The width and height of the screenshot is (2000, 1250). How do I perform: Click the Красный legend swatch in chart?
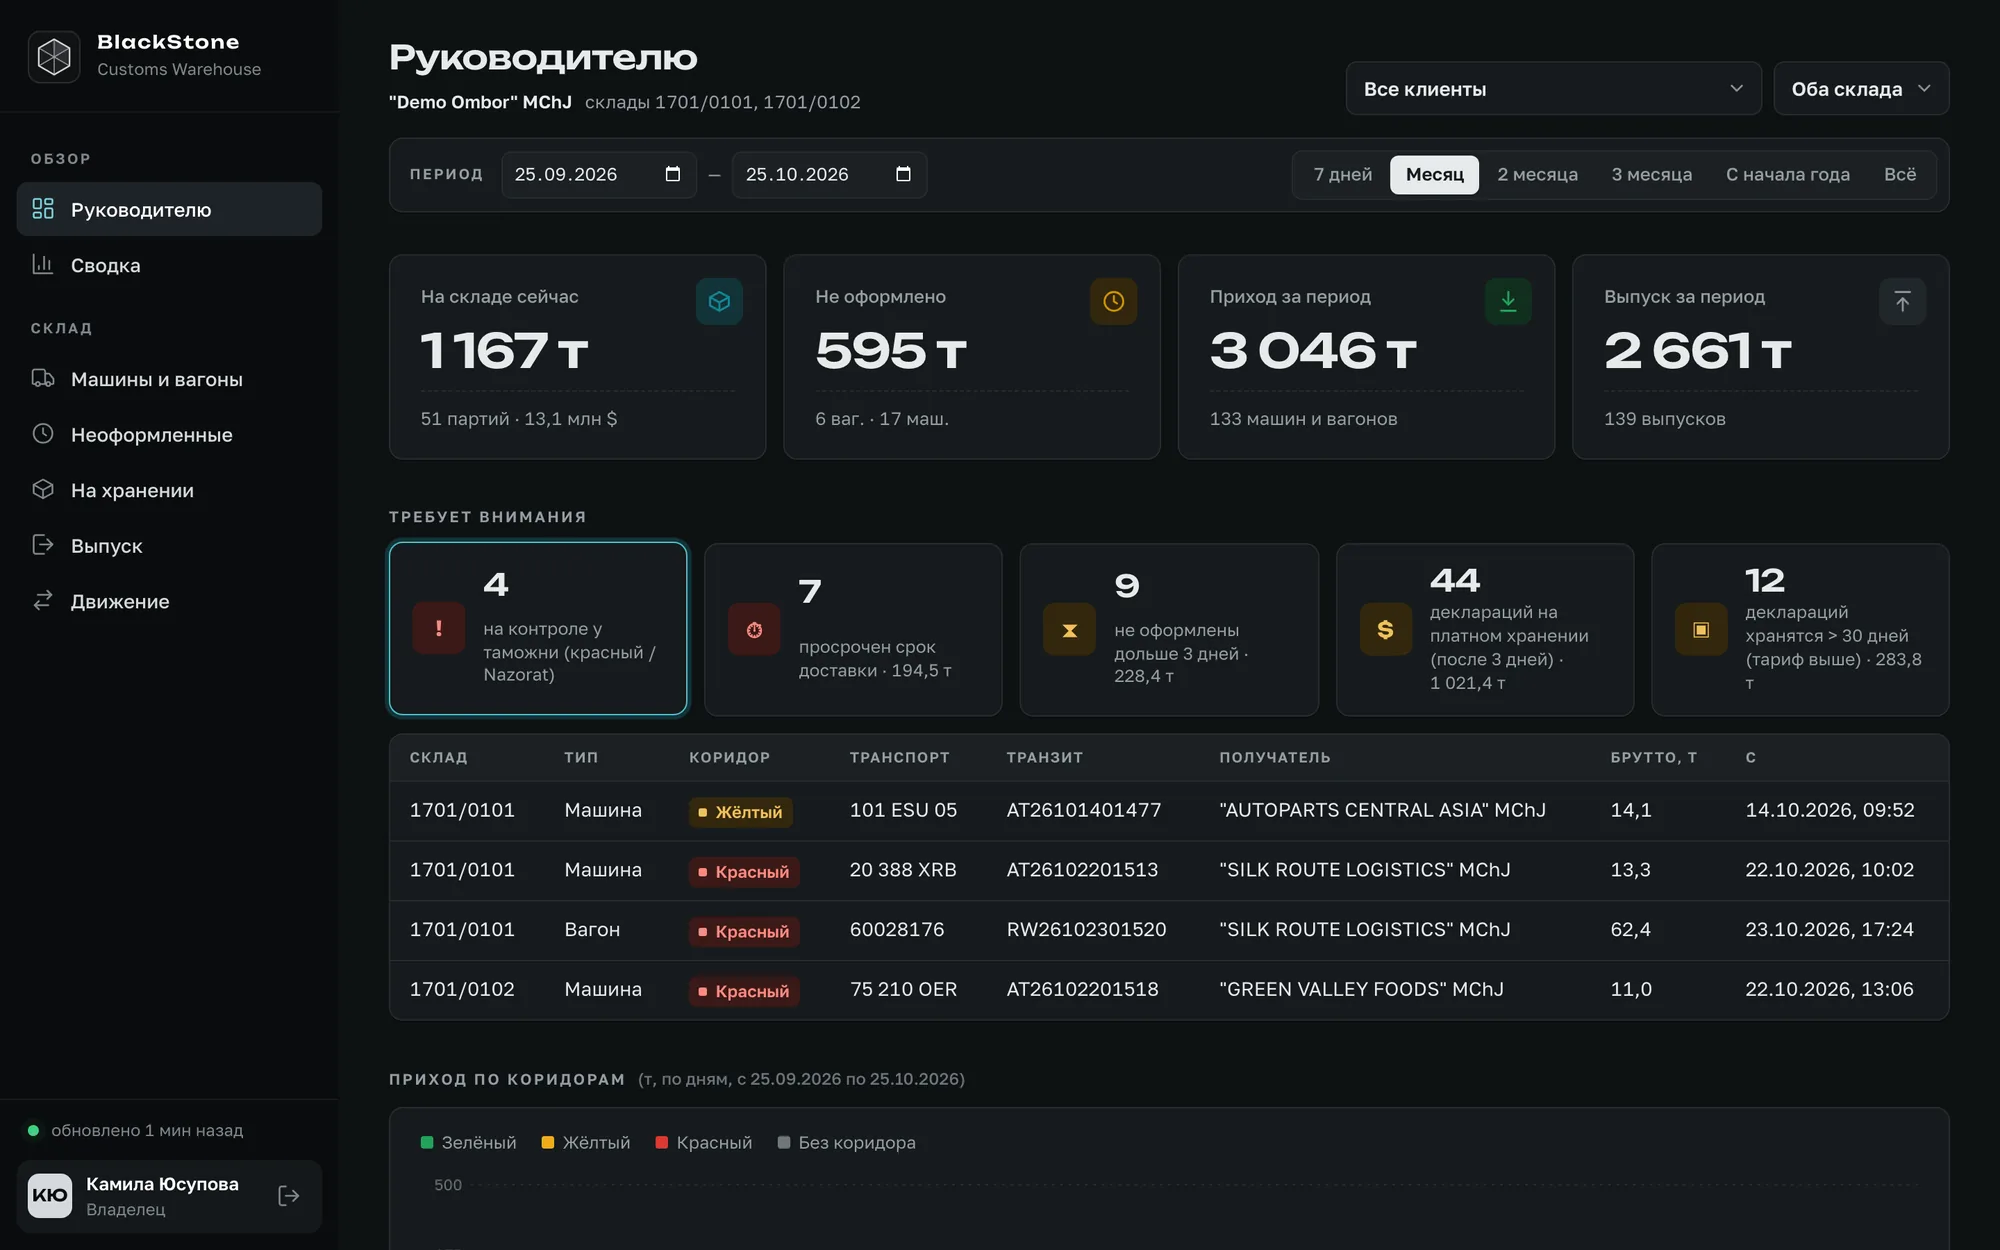661,1142
